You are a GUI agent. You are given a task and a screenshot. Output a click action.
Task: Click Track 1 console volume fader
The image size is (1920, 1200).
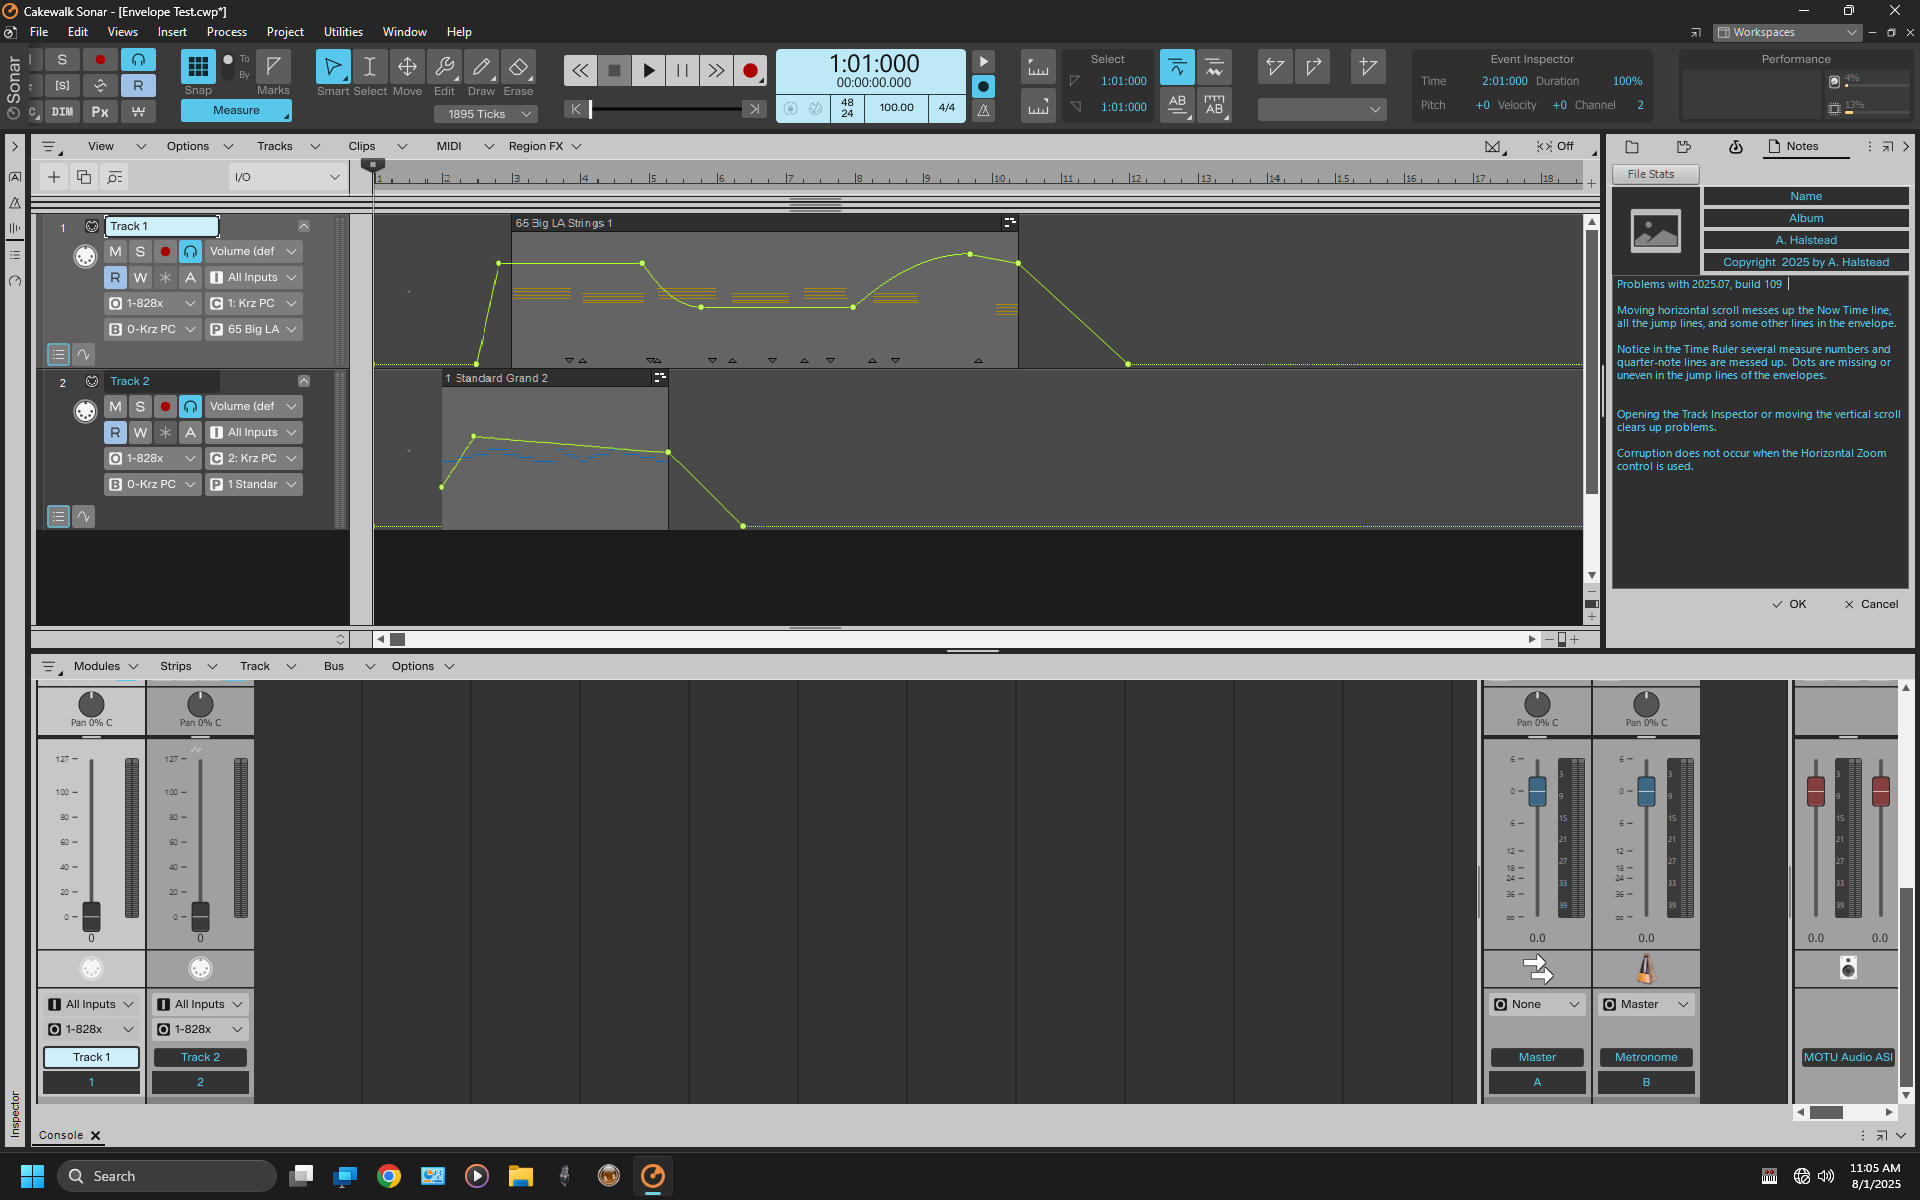(91, 915)
